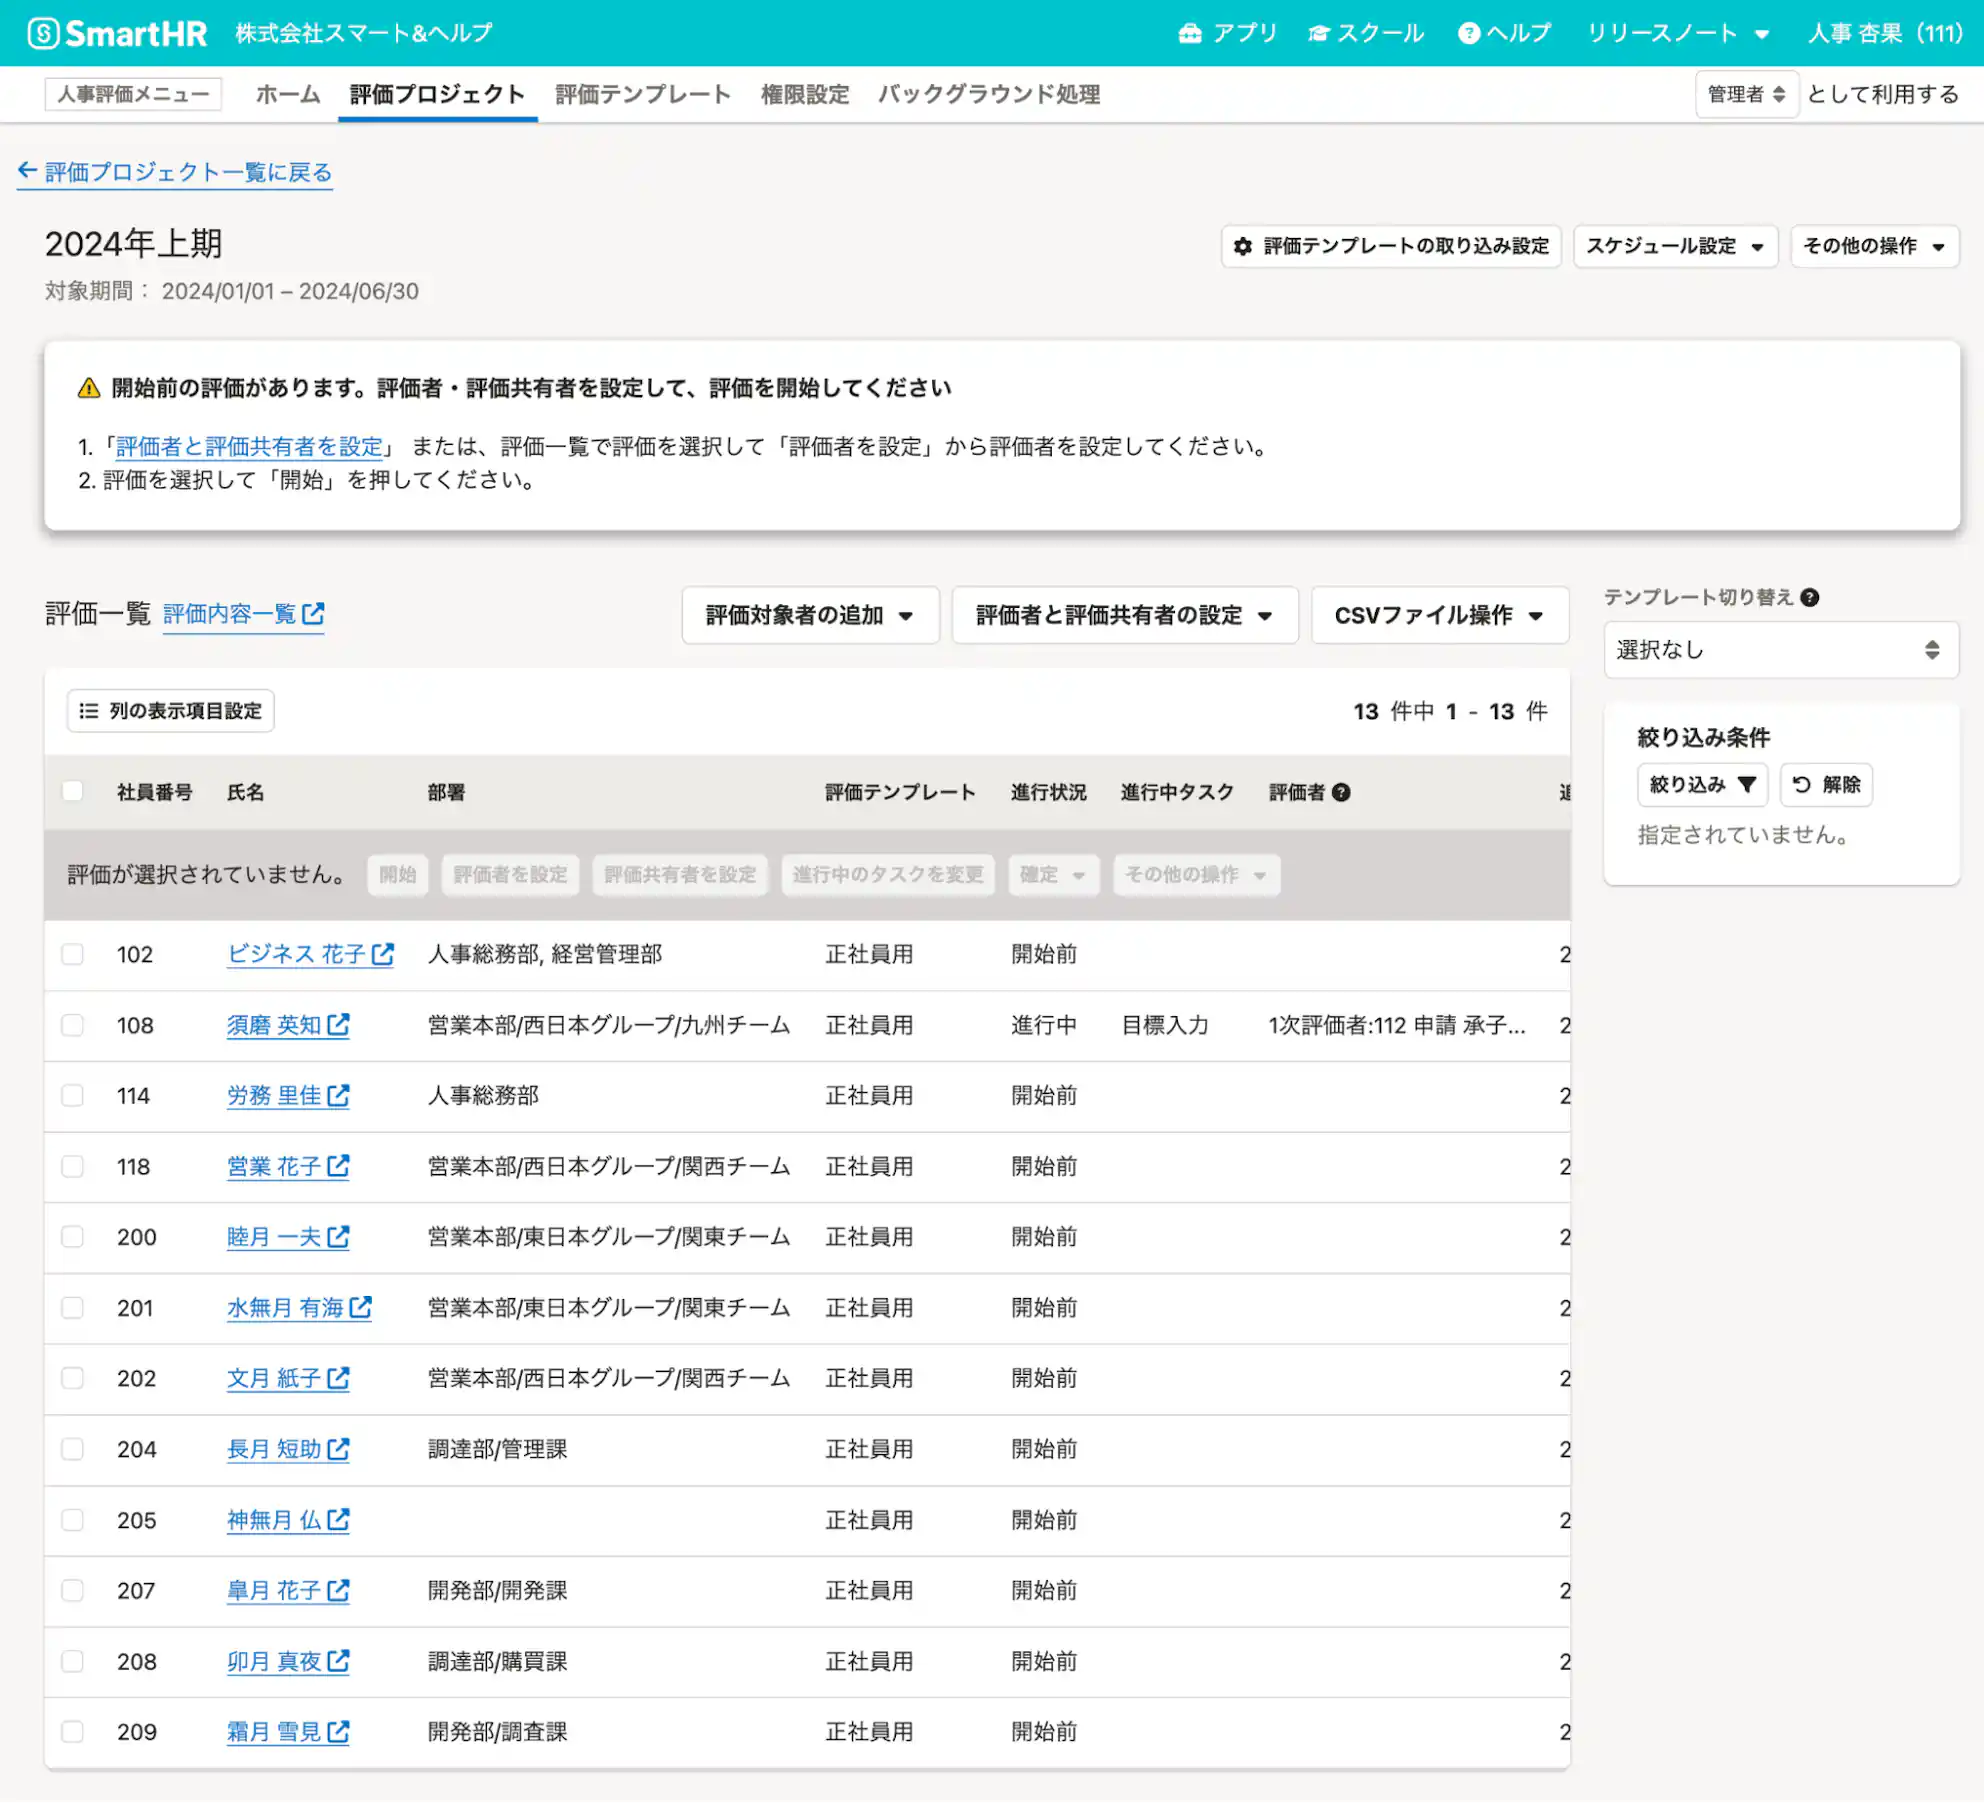1984x1803 pixels.
Task: Expand CSVファイル操作 dropdown
Action: coord(1440,615)
